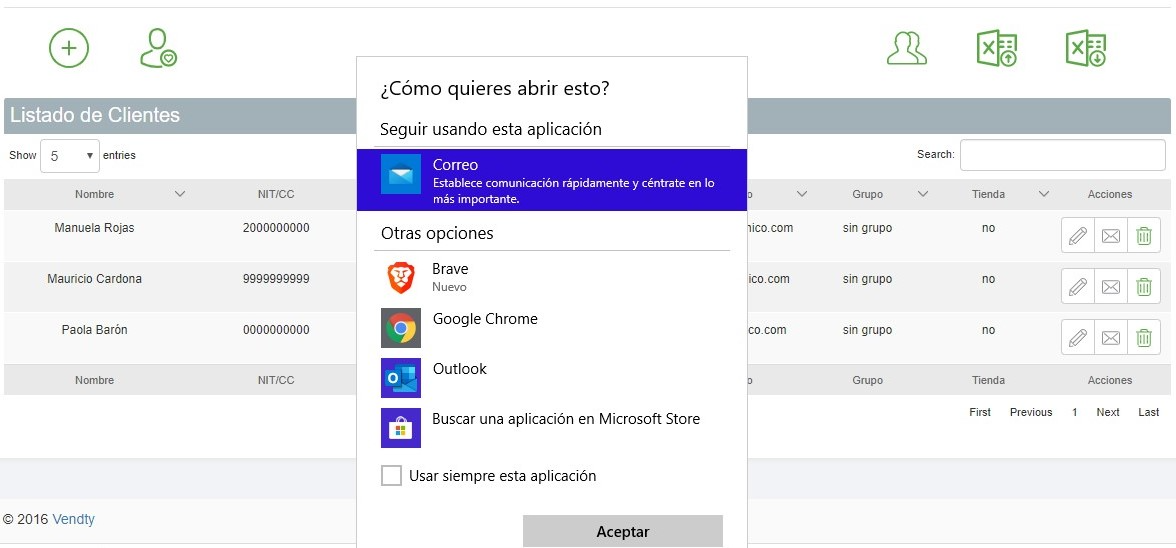Go to Last page of table
Image resolution: width=1176 pixels, height=548 pixels.
1148,412
